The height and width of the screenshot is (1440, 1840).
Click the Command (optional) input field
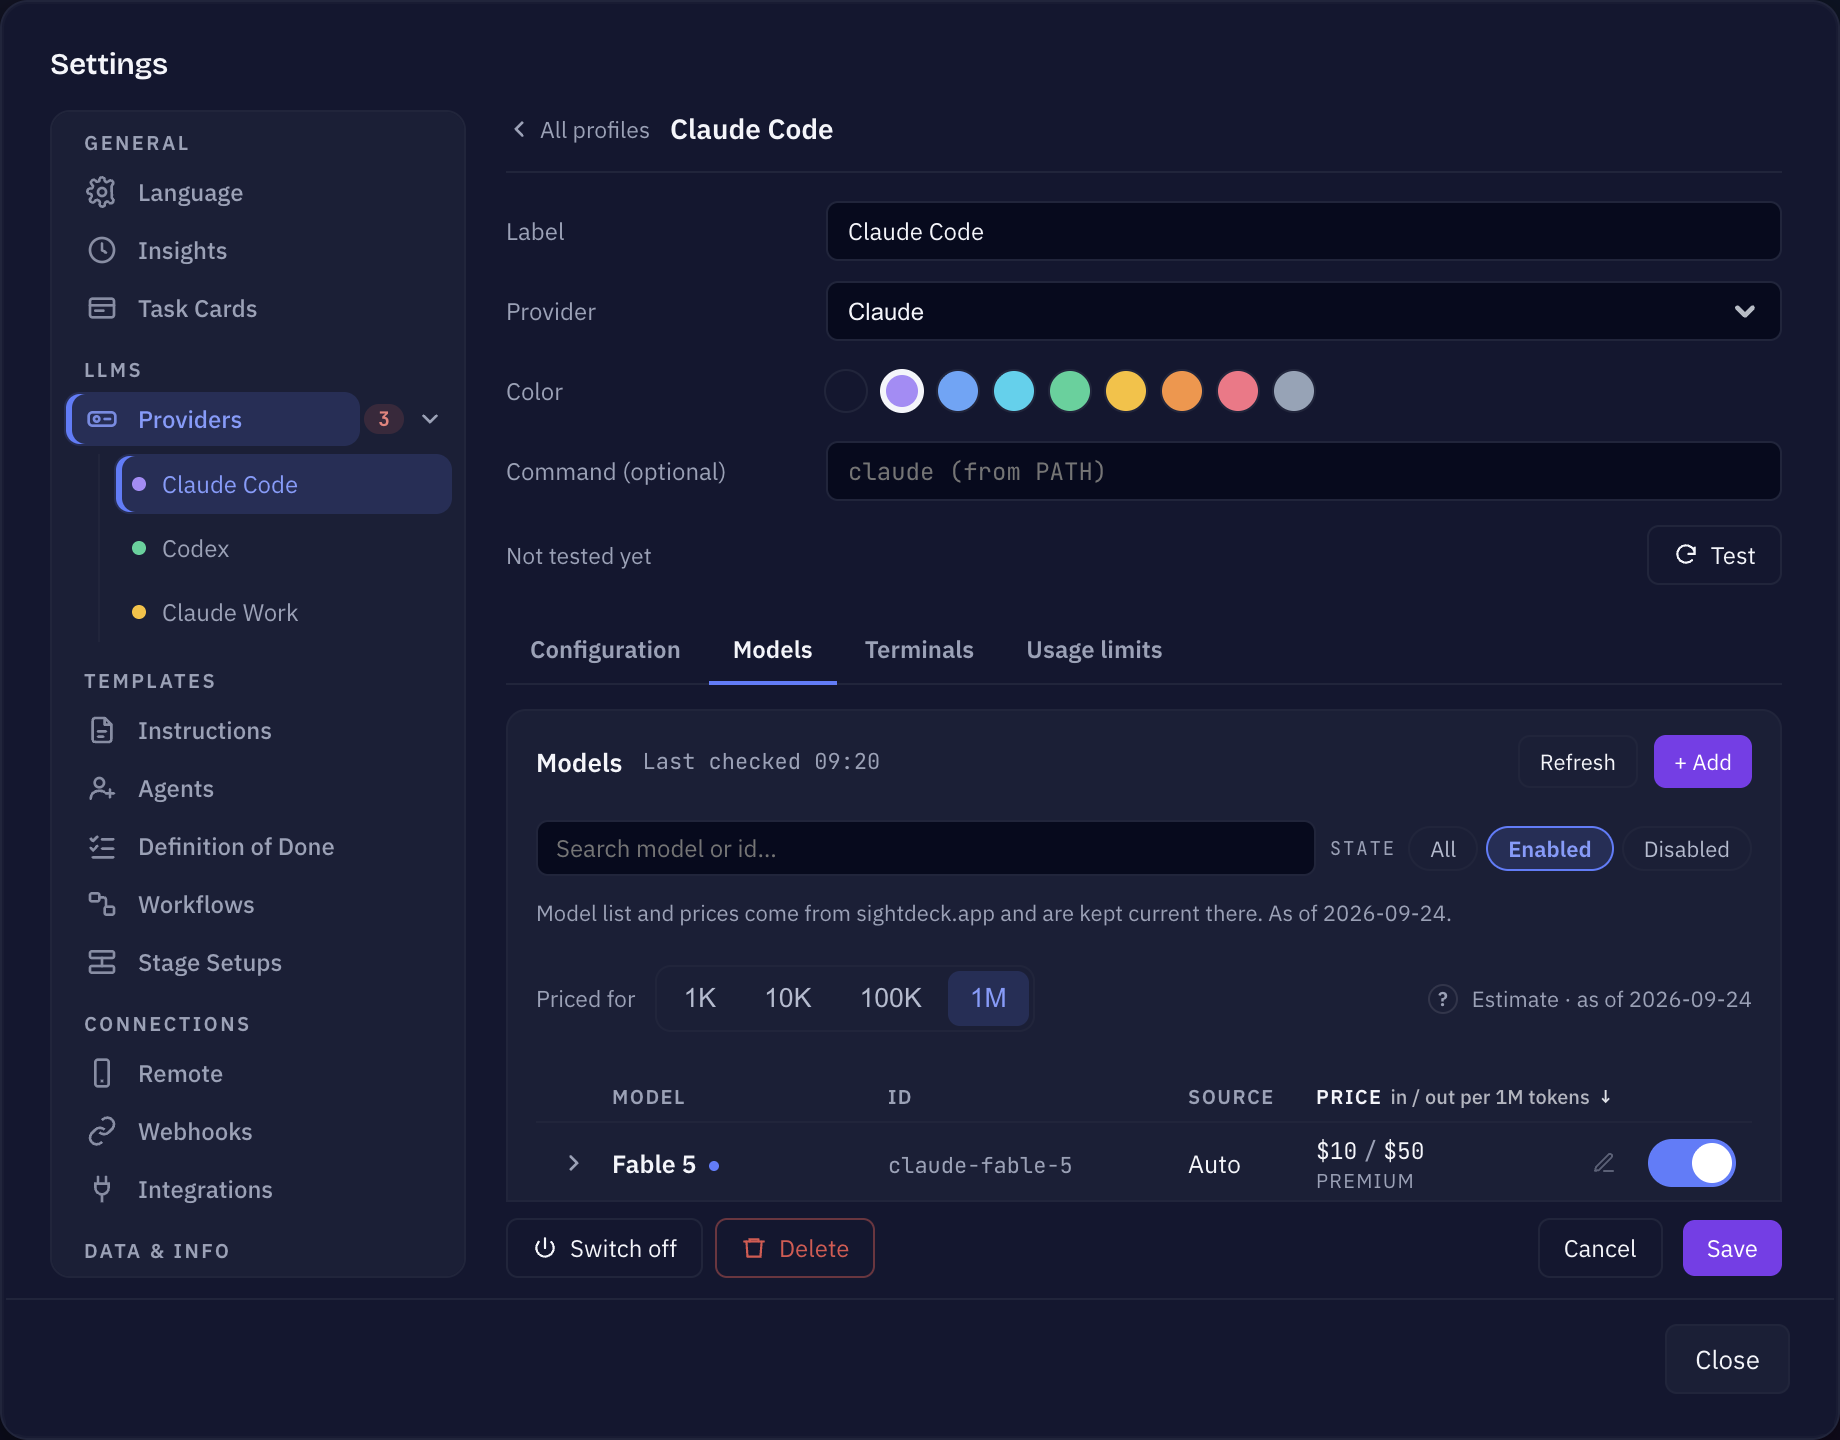click(x=1303, y=471)
